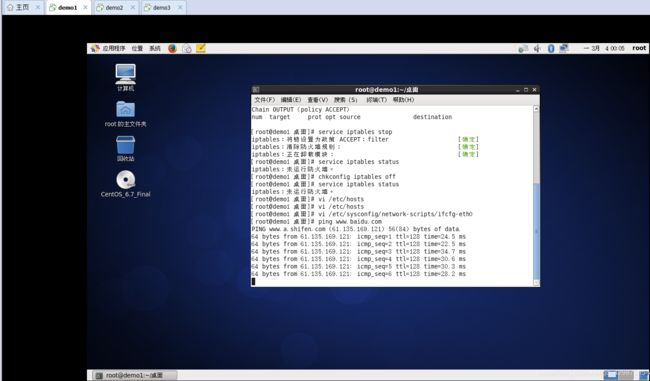The image size is (650, 381).
Task: Open the terminal 文件(F) menu
Action: click(x=264, y=100)
